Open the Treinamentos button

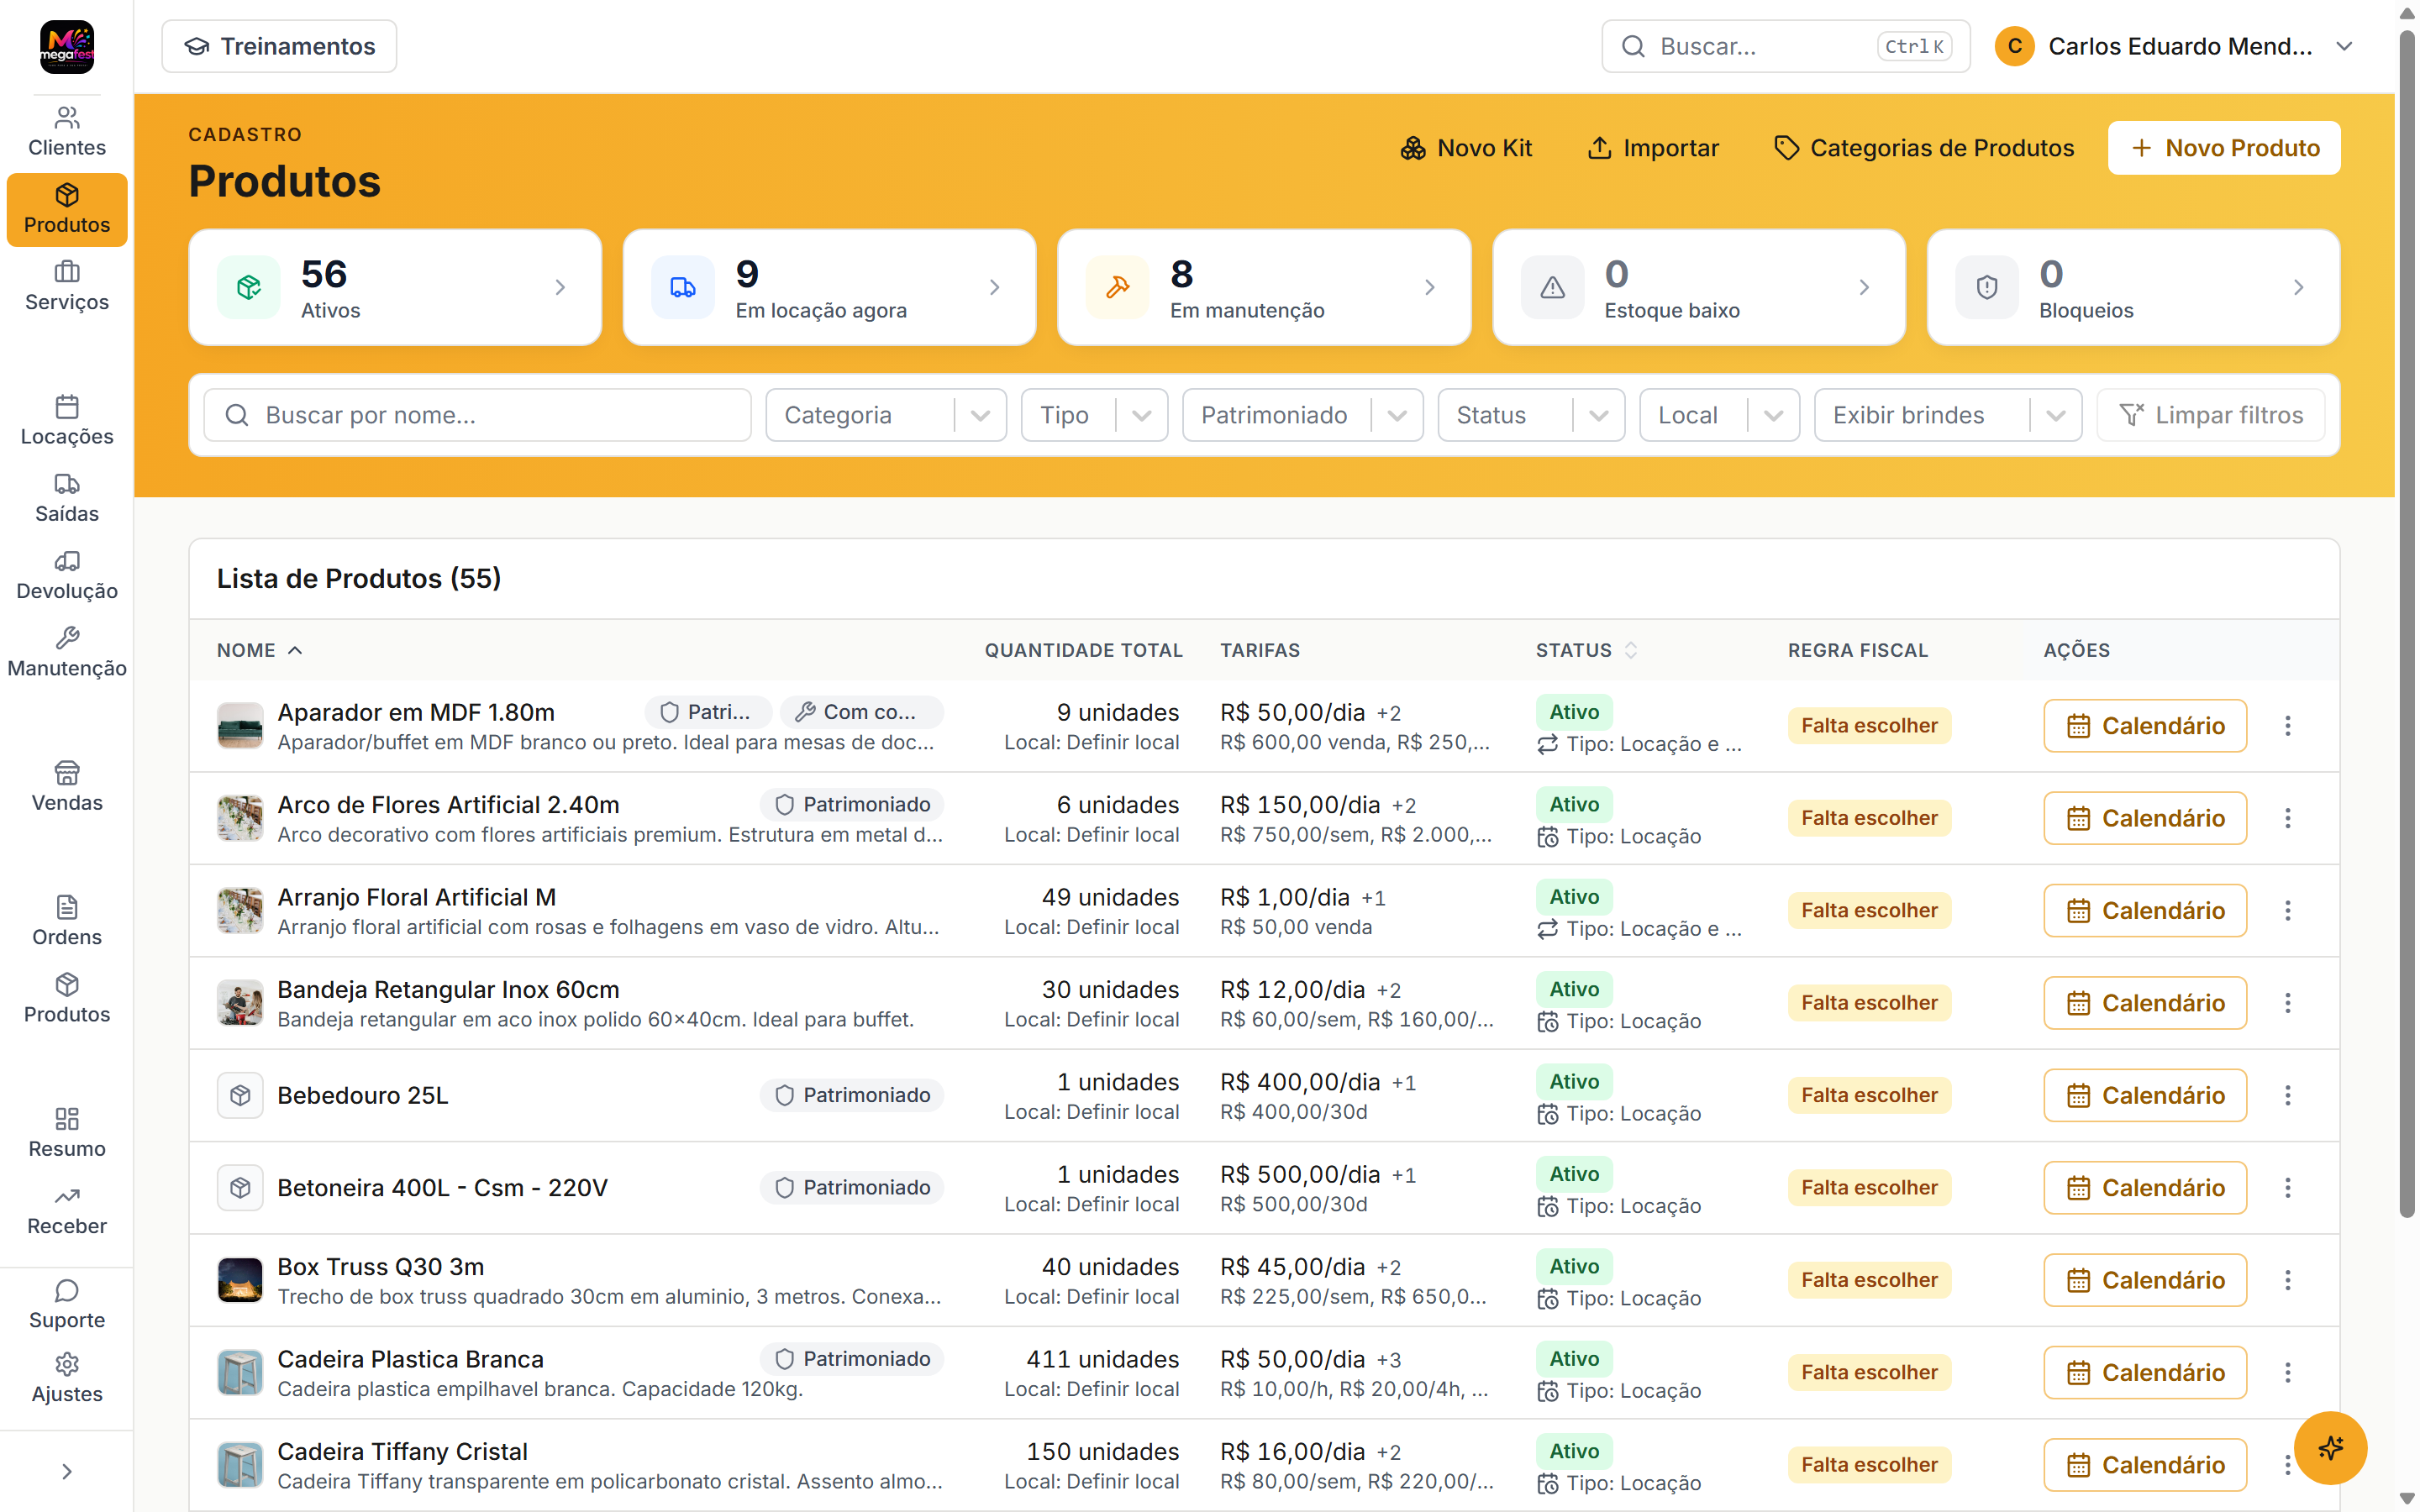(x=279, y=46)
